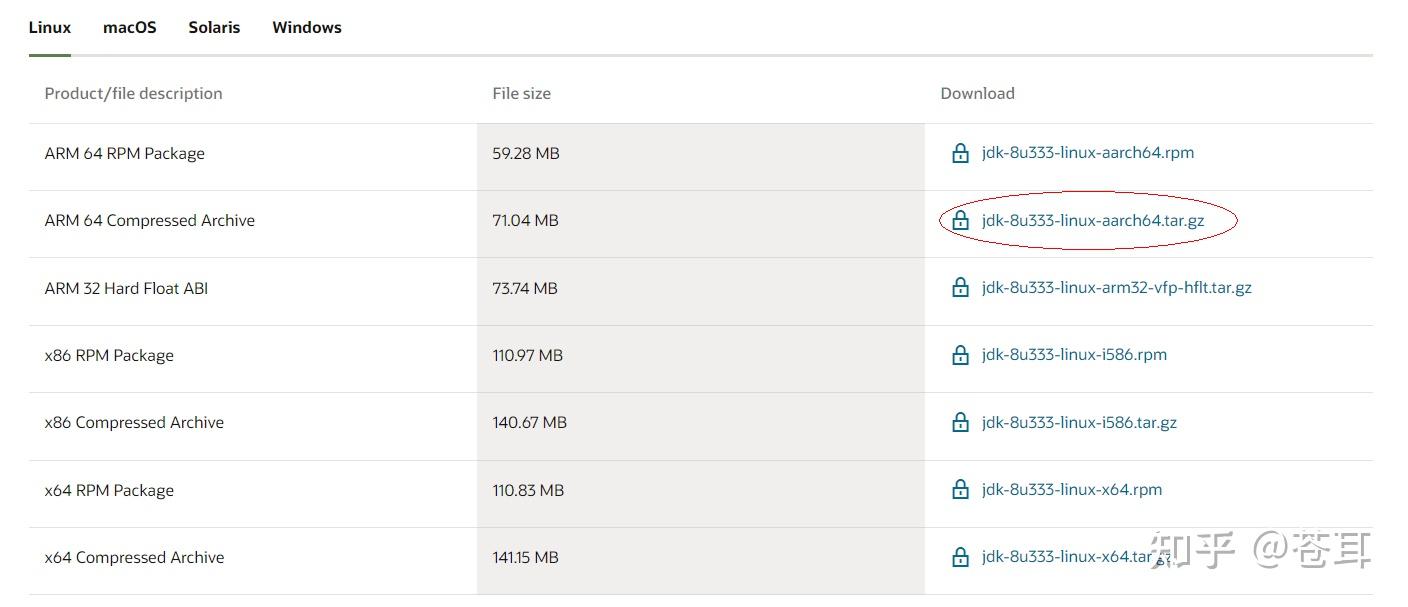Screen dimensions: 1408x607
Task: Download jdk-8u333-linux-arm32-vfp-hflt.tar.gz
Action: [x=1116, y=288]
